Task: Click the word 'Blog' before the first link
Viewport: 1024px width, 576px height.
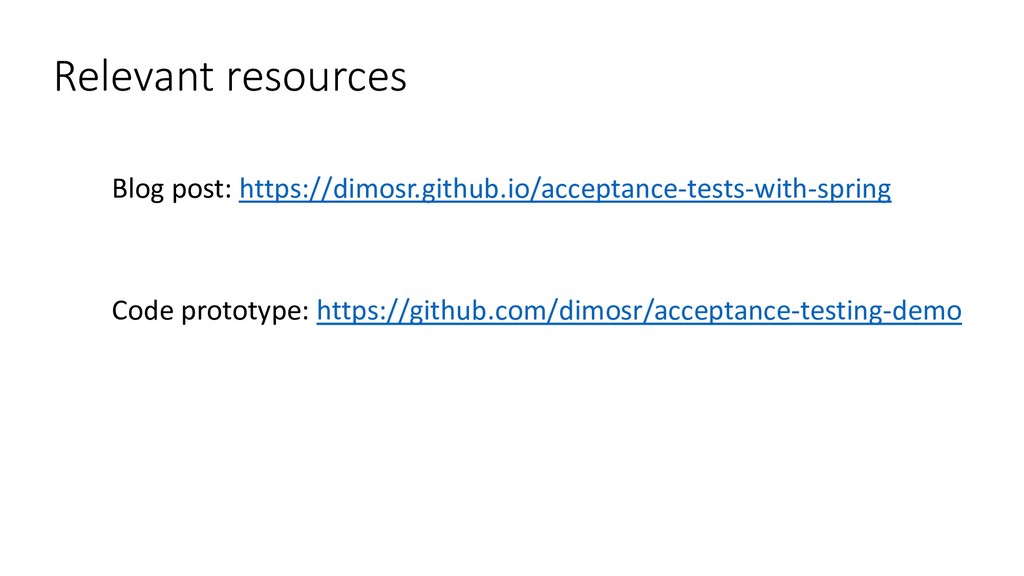Action: click(x=132, y=188)
